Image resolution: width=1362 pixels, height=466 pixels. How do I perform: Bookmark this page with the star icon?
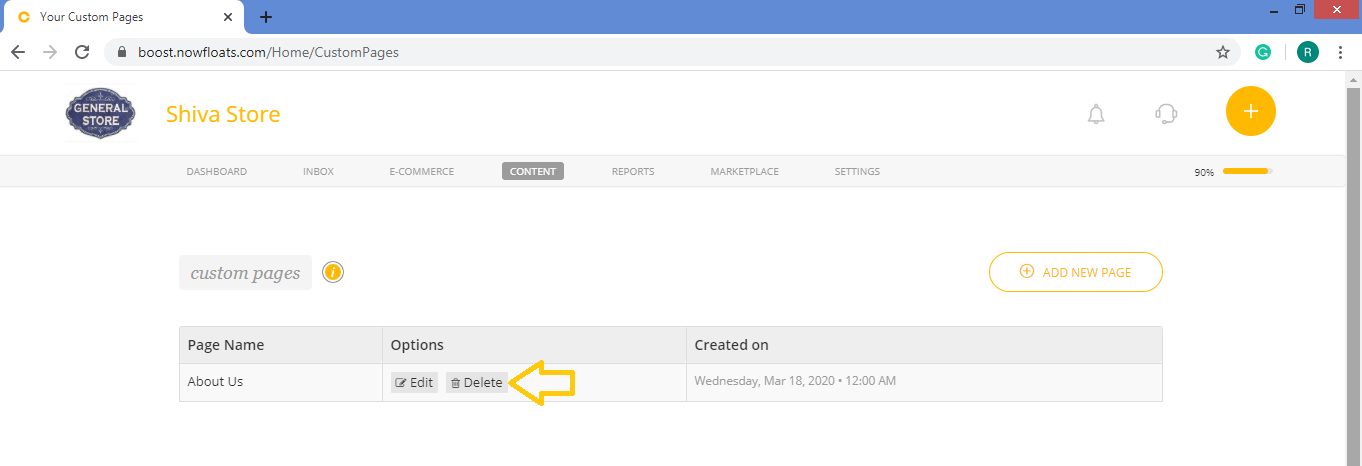tap(1222, 52)
